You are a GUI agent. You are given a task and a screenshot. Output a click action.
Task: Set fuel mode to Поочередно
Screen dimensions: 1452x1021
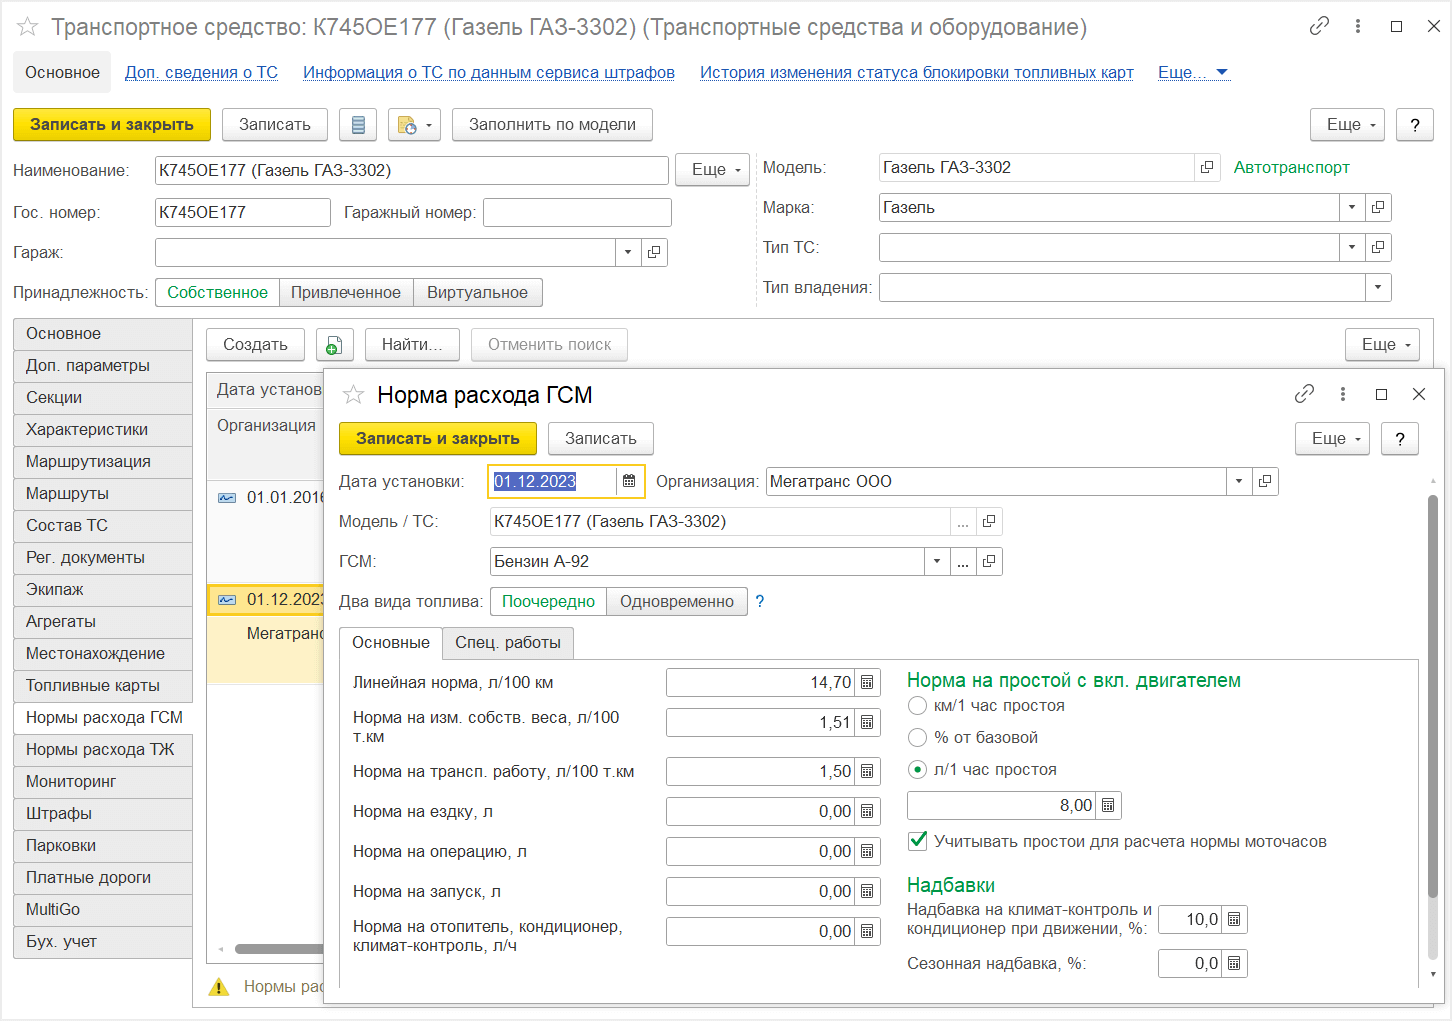coord(548,601)
